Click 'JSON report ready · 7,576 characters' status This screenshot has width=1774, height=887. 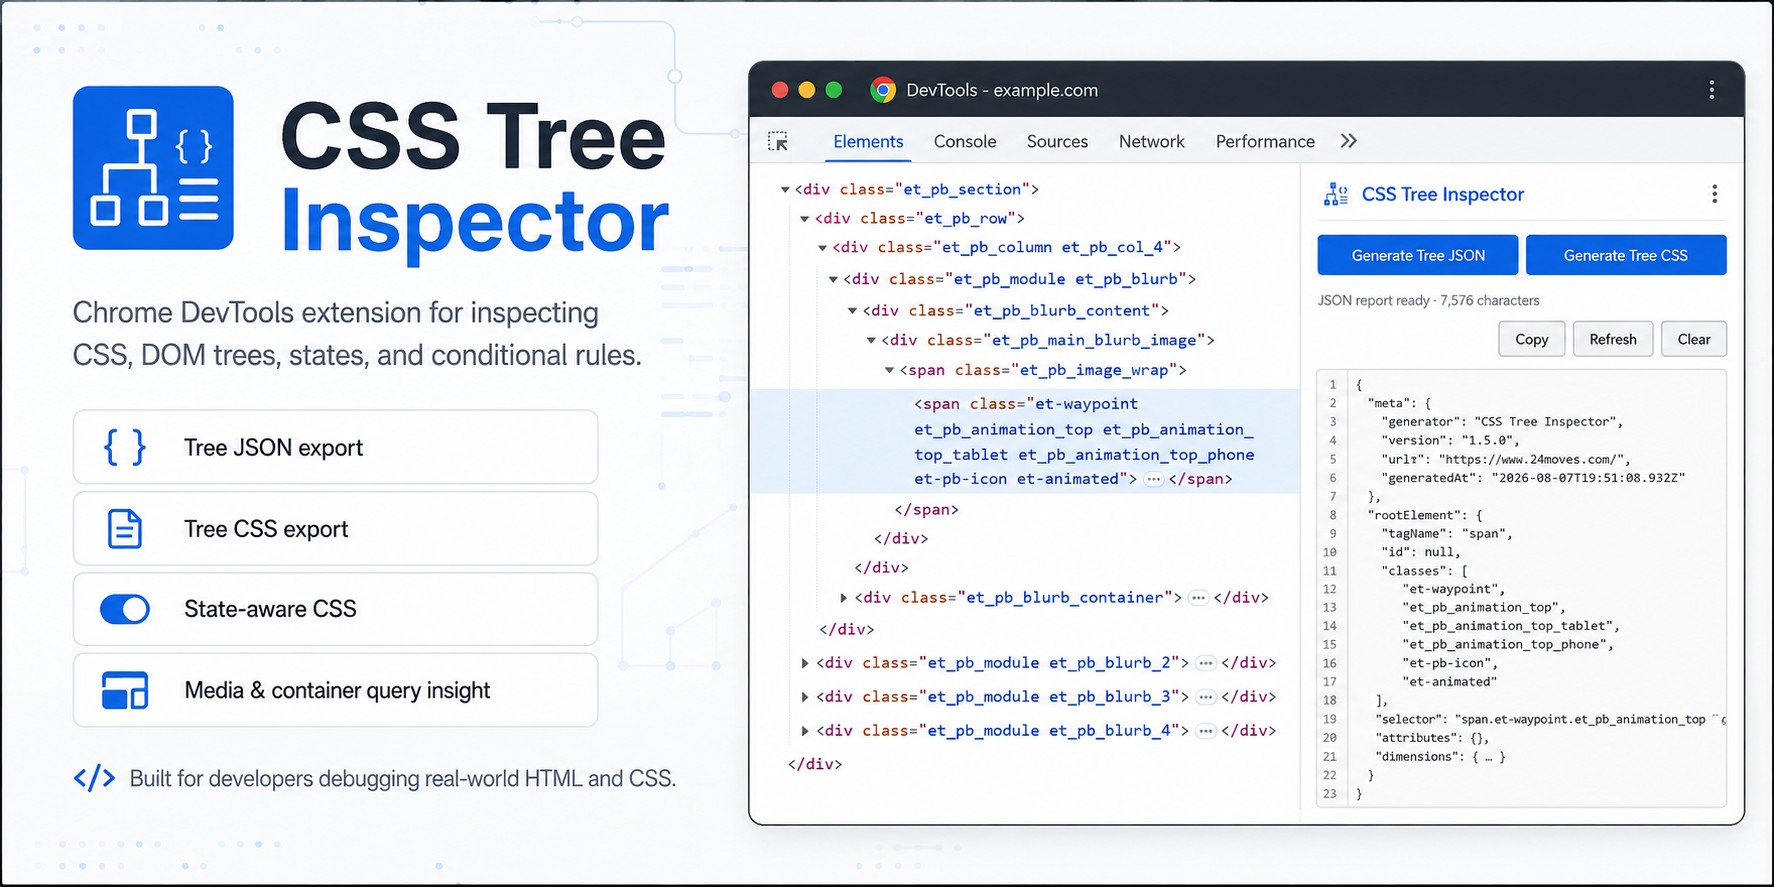click(1428, 300)
